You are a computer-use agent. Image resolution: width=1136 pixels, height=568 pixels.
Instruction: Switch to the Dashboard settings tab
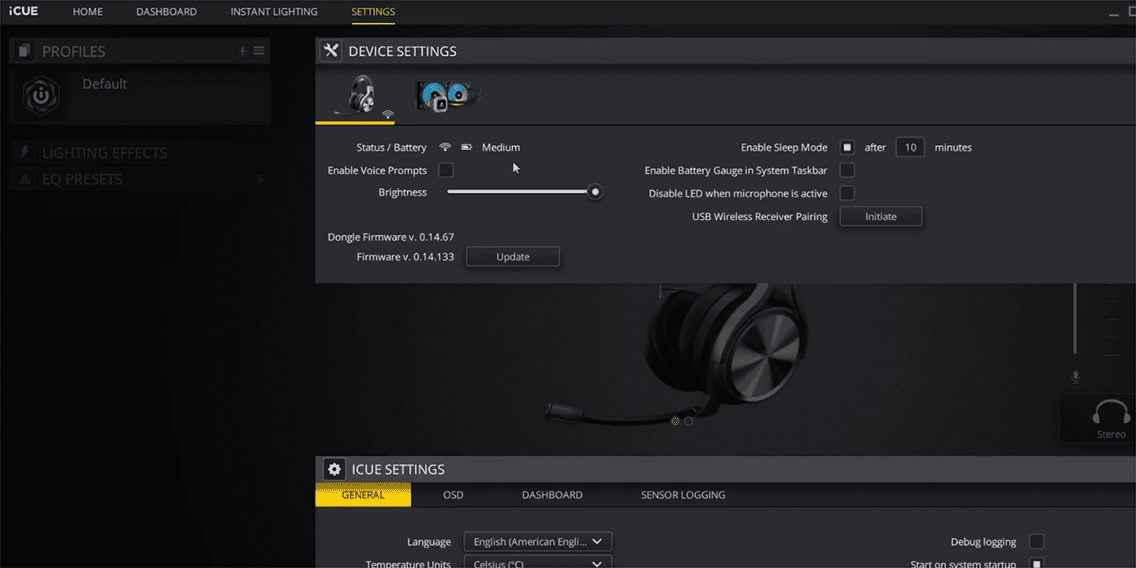[552, 495]
